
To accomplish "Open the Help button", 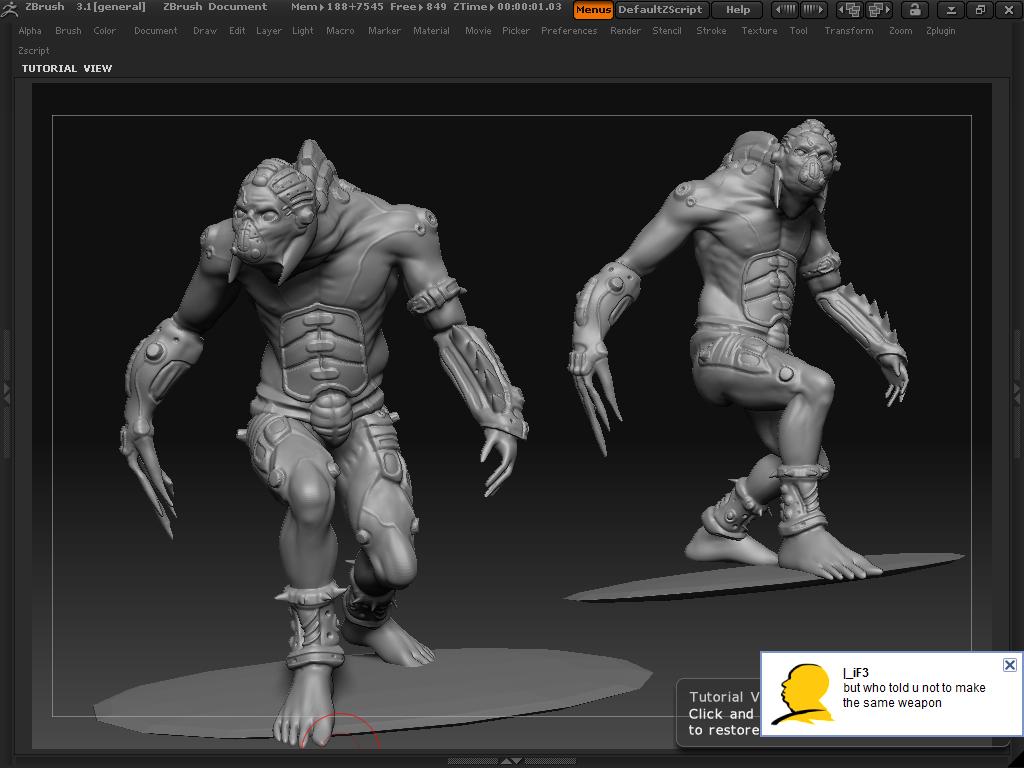I will [738, 10].
